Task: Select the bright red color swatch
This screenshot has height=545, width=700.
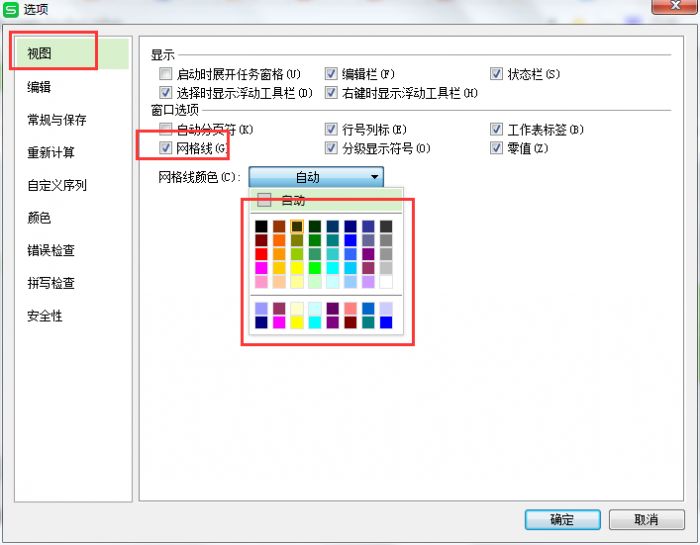Action: pos(261,254)
